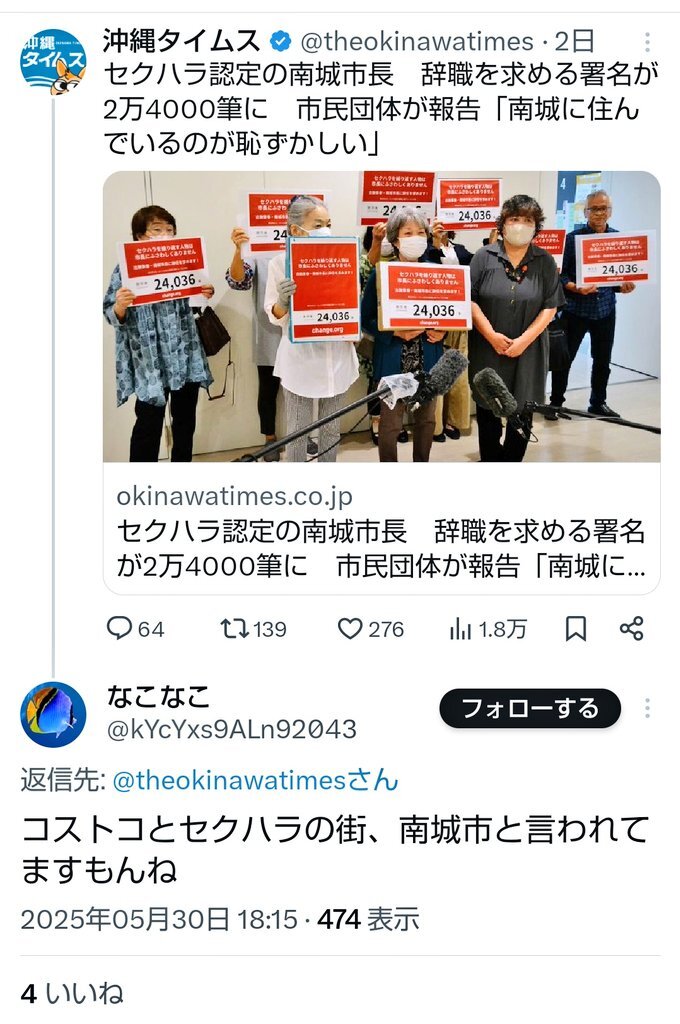Retweet the post with 139 reposts

253,628
